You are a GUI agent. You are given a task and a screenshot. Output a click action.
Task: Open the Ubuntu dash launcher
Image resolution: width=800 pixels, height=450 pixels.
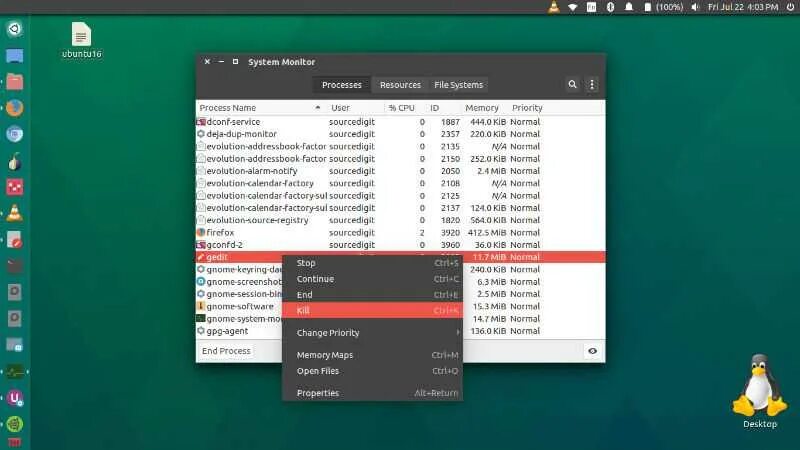(14, 29)
